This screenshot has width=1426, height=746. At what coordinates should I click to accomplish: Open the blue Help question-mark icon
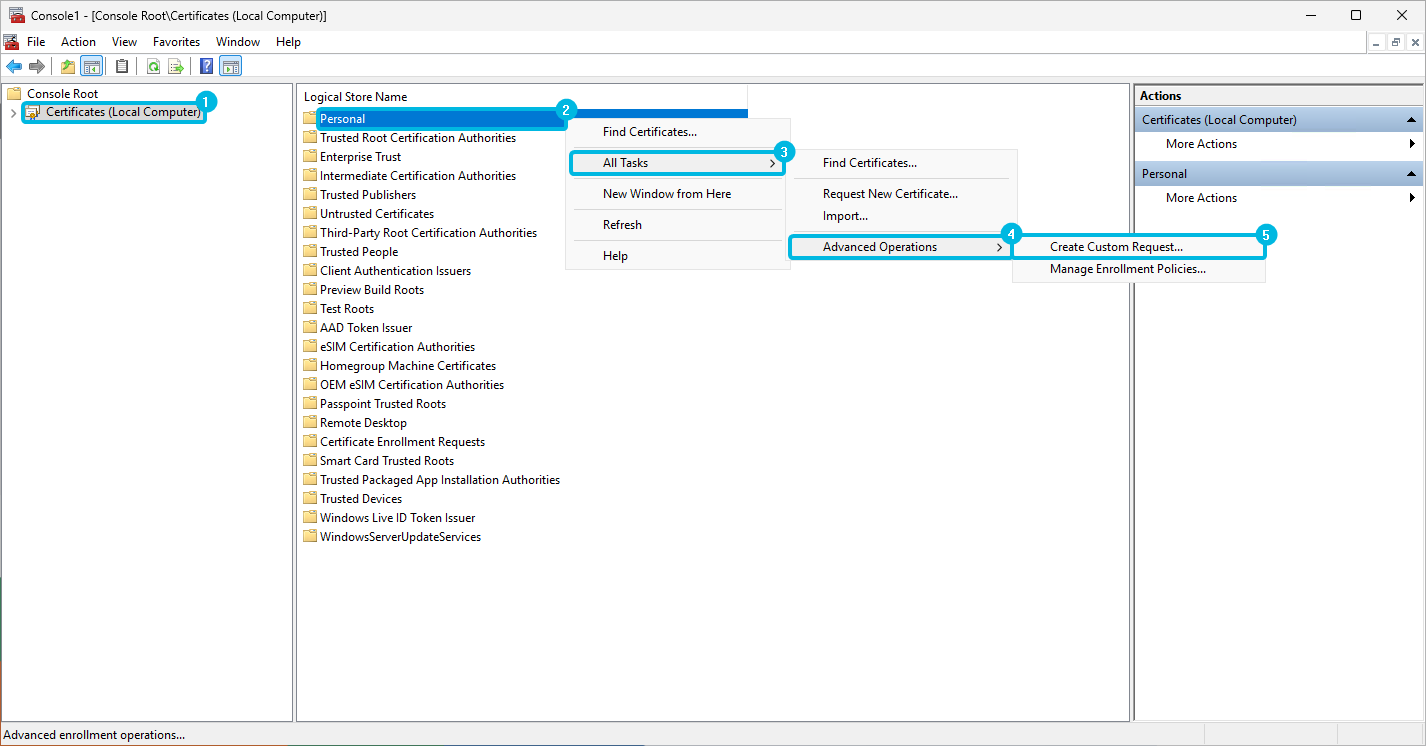coord(207,67)
